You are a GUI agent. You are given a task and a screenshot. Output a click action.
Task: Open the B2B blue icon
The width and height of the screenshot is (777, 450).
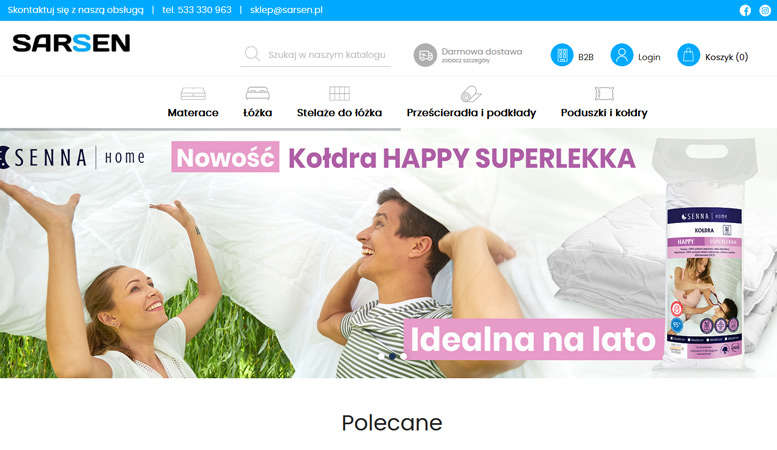(562, 55)
